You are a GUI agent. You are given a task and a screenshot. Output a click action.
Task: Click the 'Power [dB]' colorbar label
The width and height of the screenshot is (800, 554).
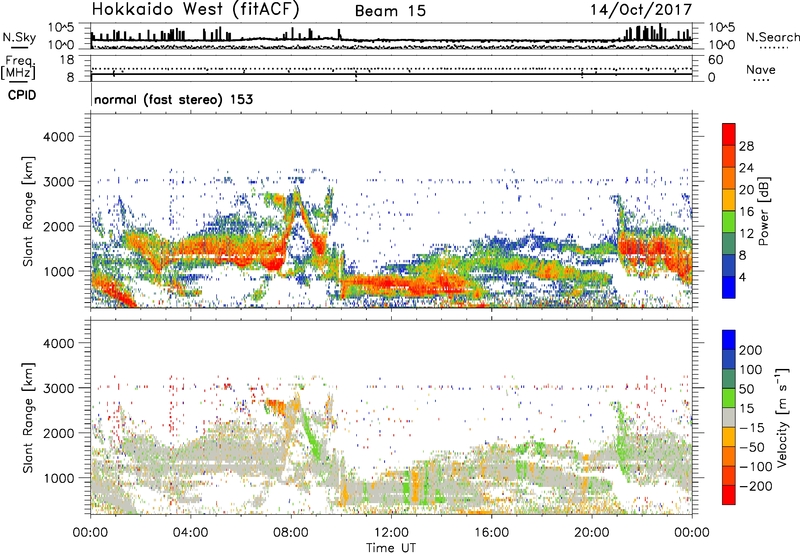pos(763,211)
